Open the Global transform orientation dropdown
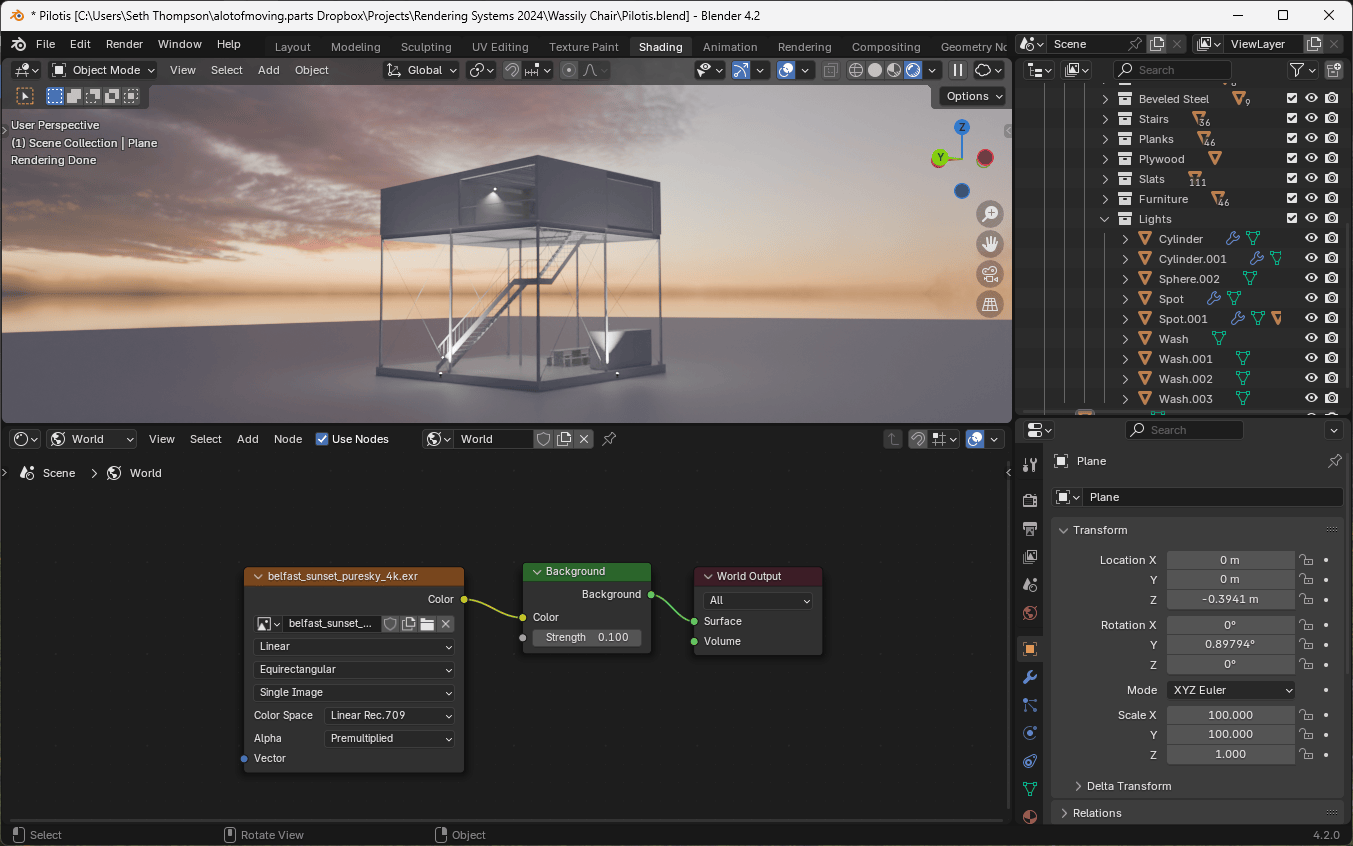The width and height of the screenshot is (1353, 846). point(422,70)
